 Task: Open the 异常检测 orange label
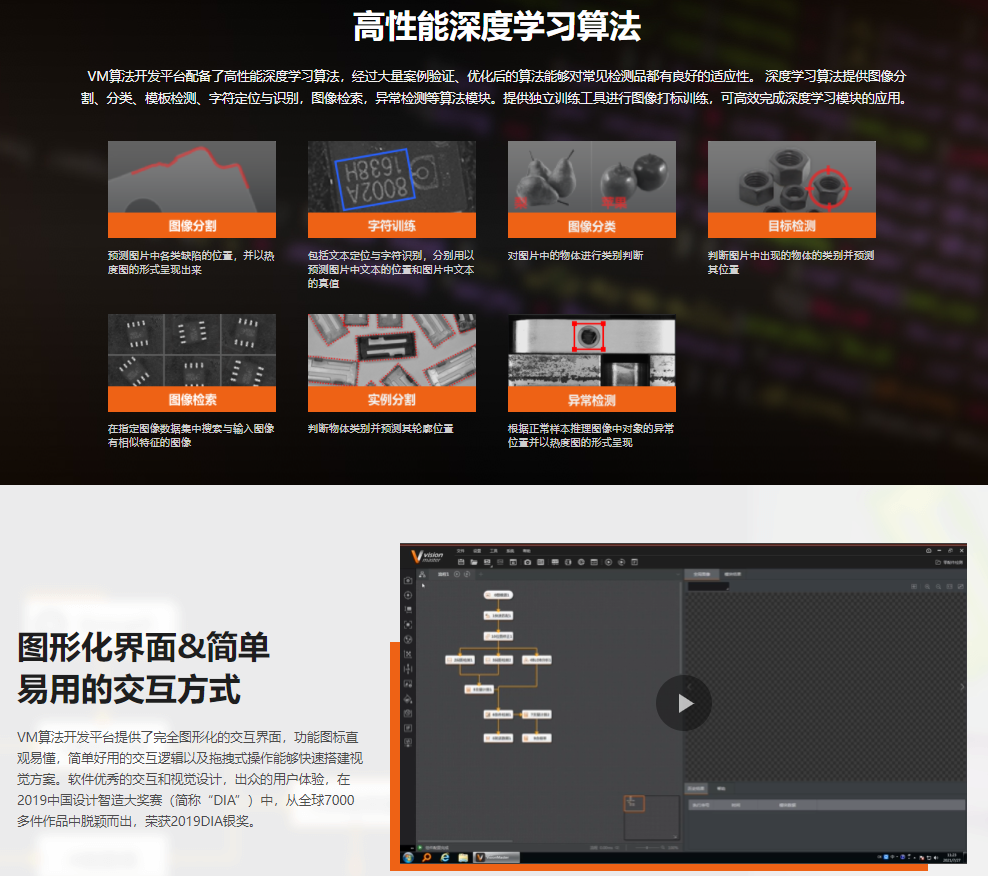tap(592, 400)
